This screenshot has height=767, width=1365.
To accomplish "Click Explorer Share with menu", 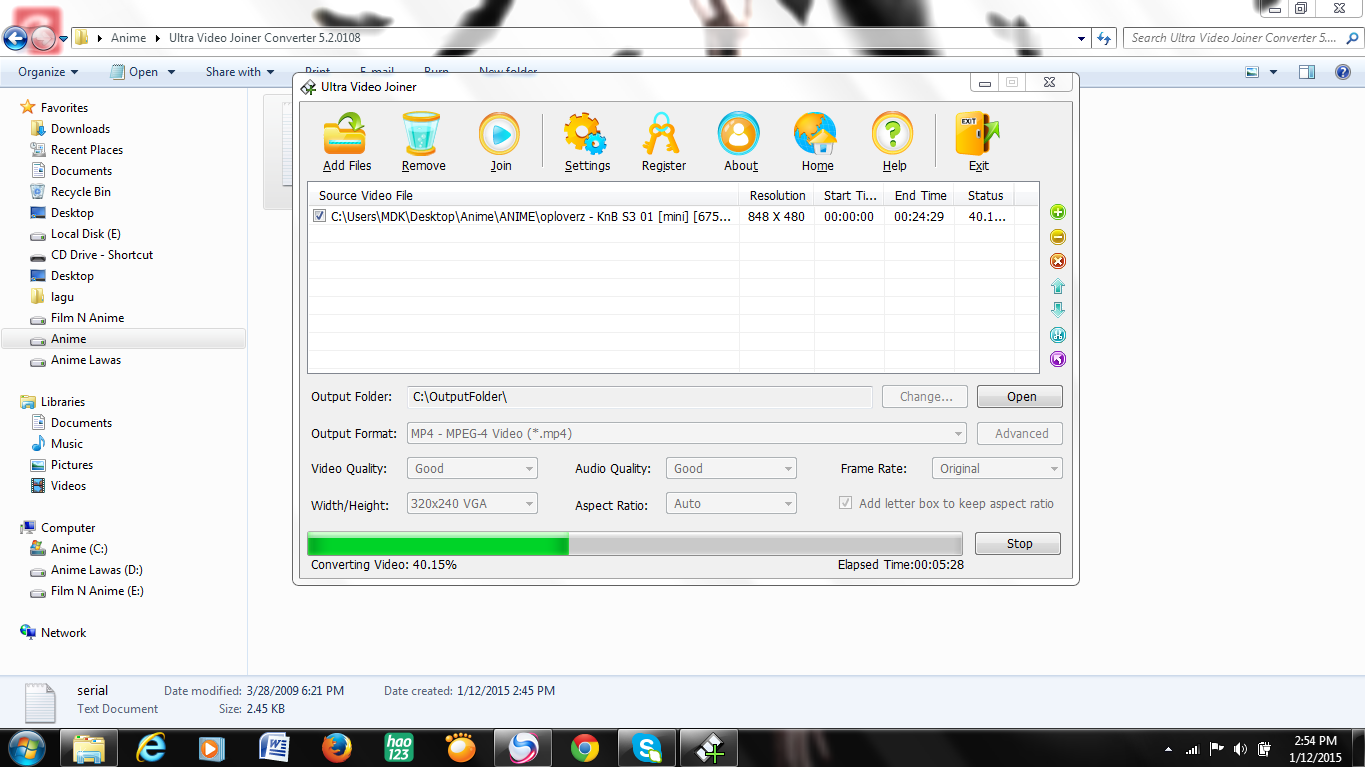I will tap(240, 72).
